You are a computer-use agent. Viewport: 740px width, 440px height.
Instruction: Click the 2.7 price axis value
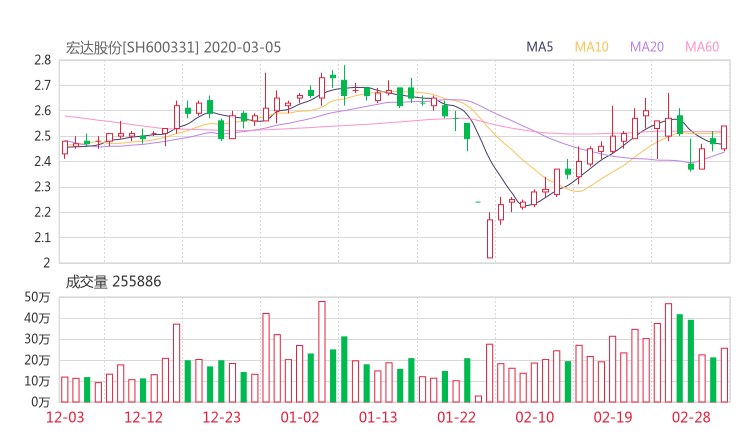pyautogui.click(x=42, y=85)
